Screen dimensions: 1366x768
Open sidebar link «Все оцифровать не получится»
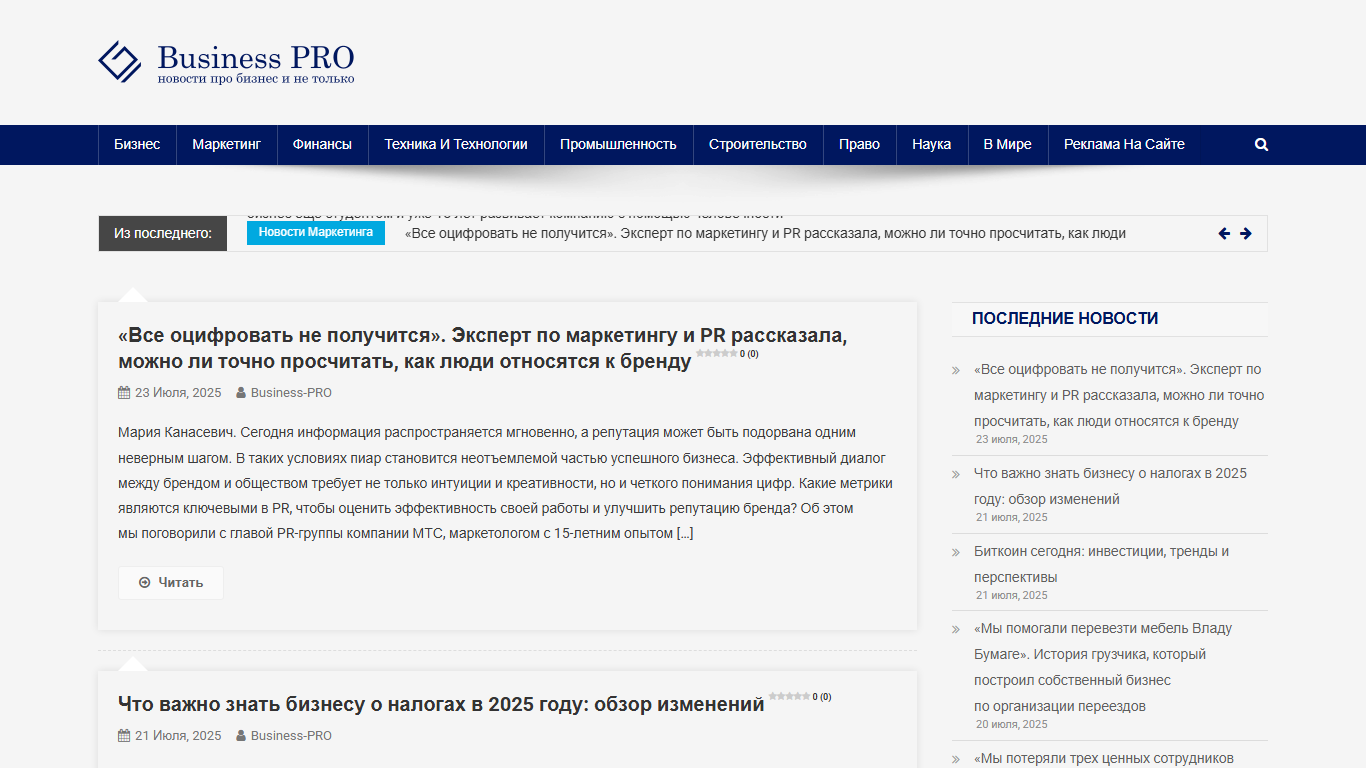(1119, 395)
